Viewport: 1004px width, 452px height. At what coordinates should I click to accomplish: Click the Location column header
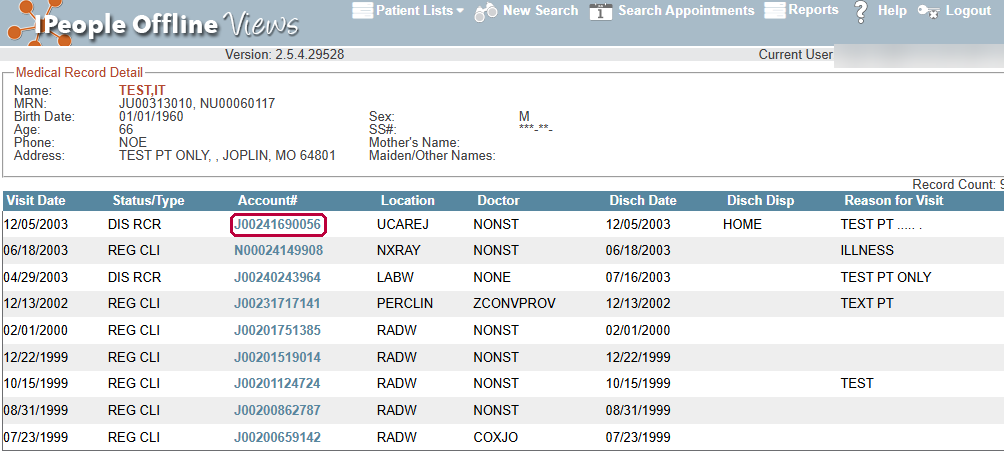pyautogui.click(x=407, y=200)
